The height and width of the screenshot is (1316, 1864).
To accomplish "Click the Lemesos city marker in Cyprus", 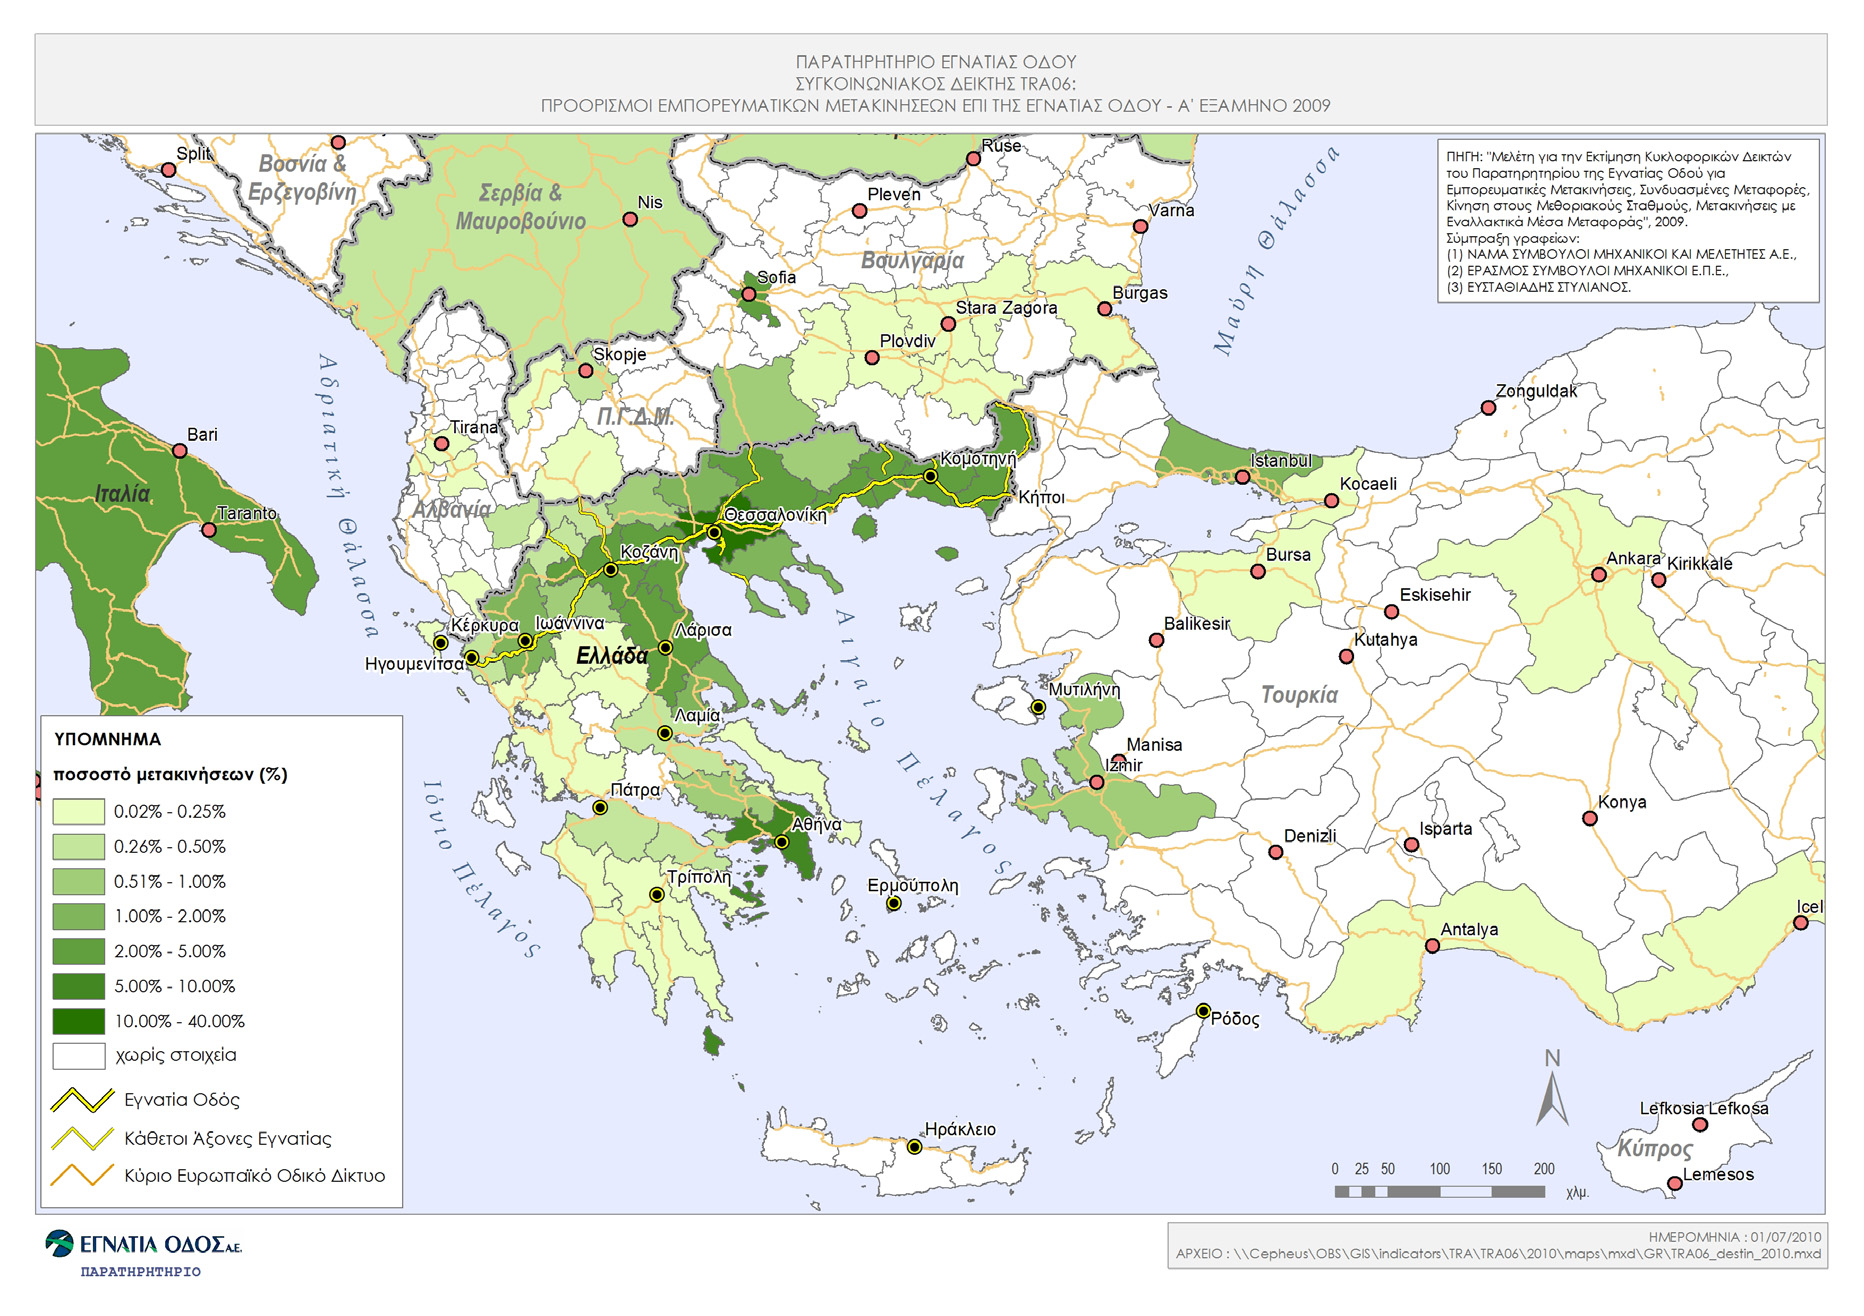I will click(1675, 1184).
